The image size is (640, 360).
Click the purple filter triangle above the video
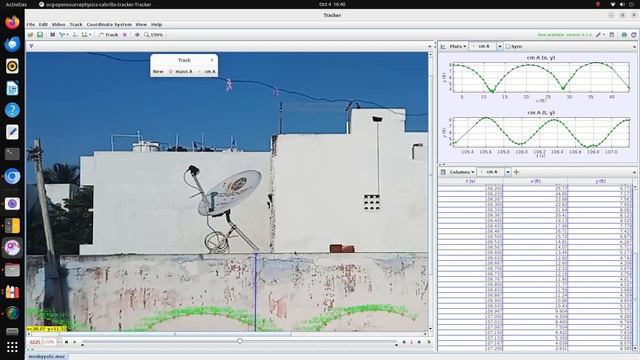click(x=31, y=46)
